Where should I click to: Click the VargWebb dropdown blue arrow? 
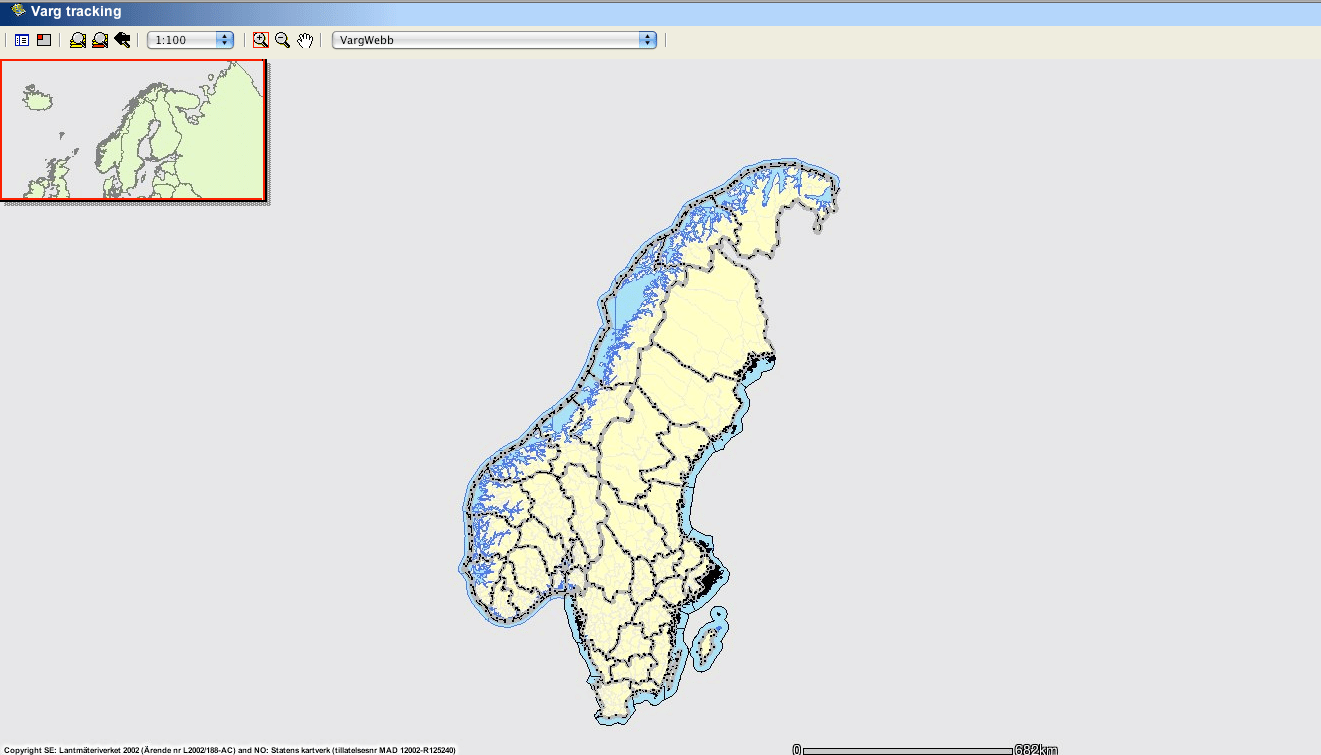(x=647, y=40)
